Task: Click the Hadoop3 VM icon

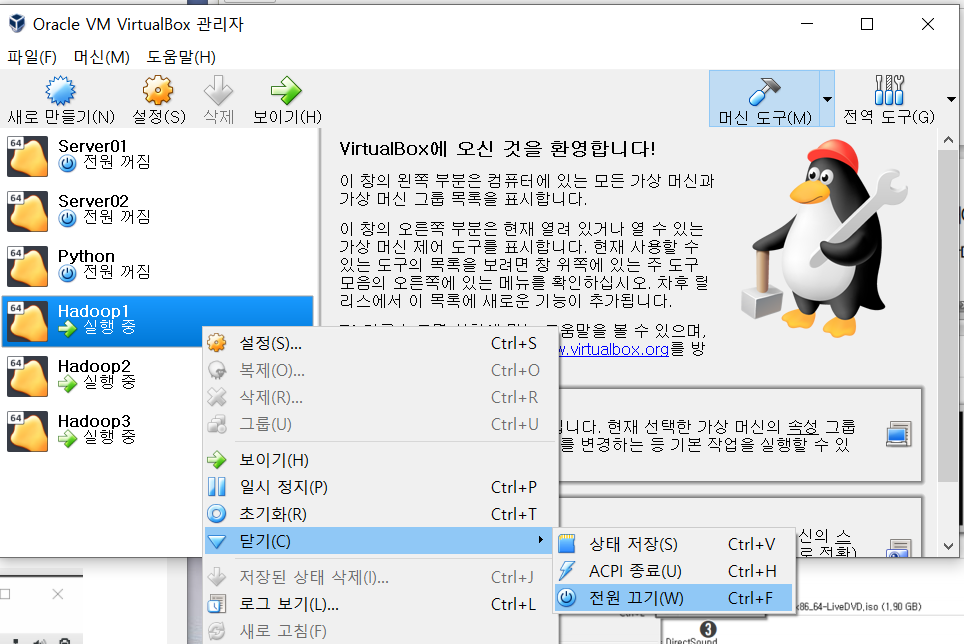Action: pos(28,431)
